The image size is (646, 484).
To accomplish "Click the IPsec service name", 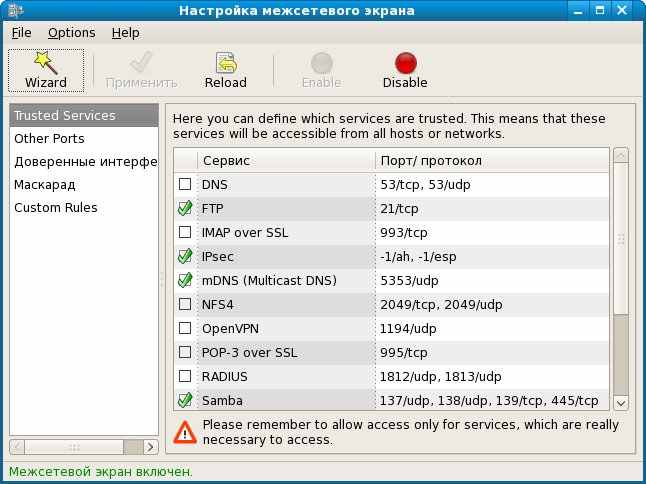I will click(218, 257).
